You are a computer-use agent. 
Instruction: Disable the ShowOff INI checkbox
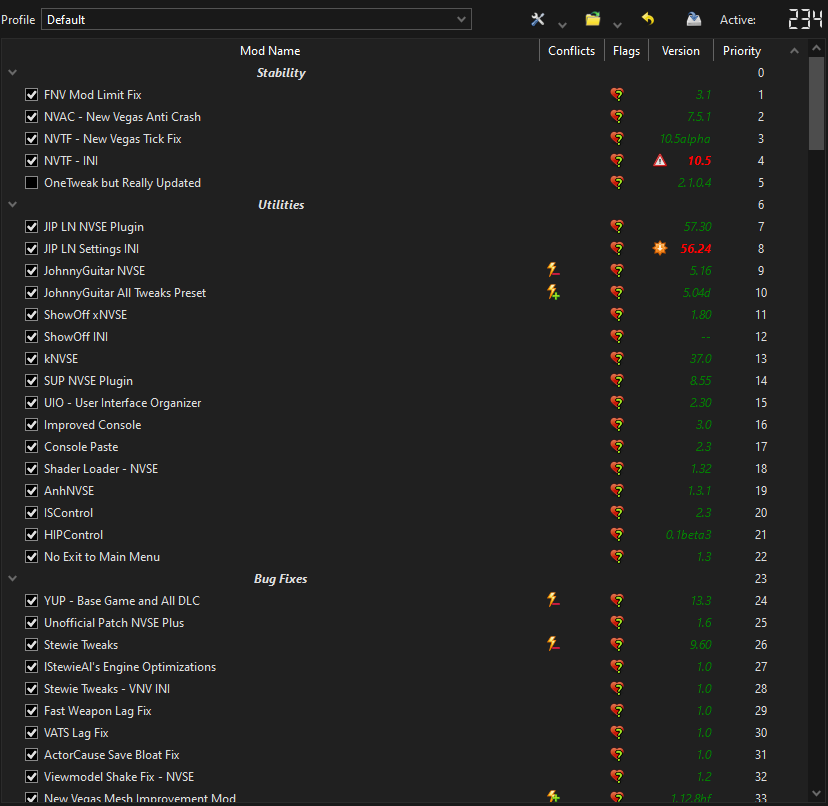click(32, 336)
